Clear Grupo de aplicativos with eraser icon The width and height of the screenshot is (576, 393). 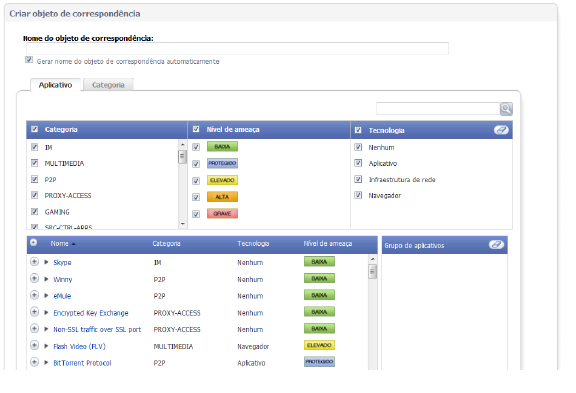pyautogui.click(x=496, y=245)
